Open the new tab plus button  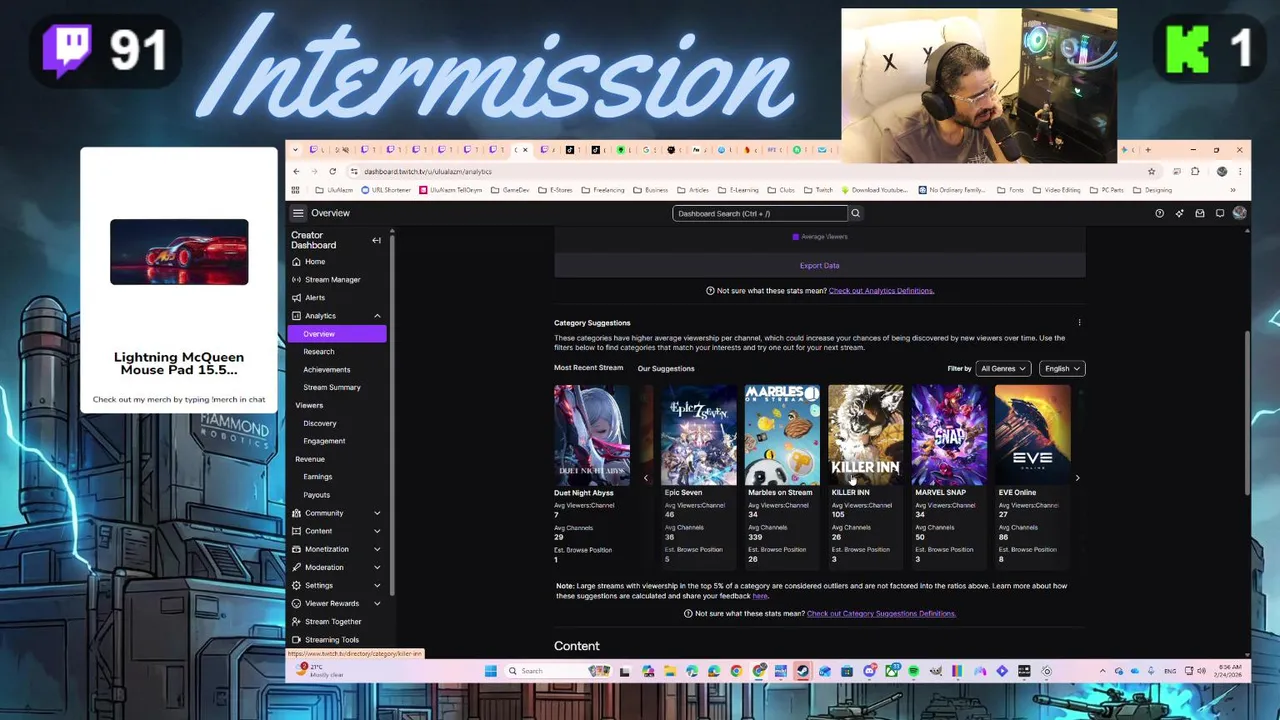click(x=1147, y=150)
